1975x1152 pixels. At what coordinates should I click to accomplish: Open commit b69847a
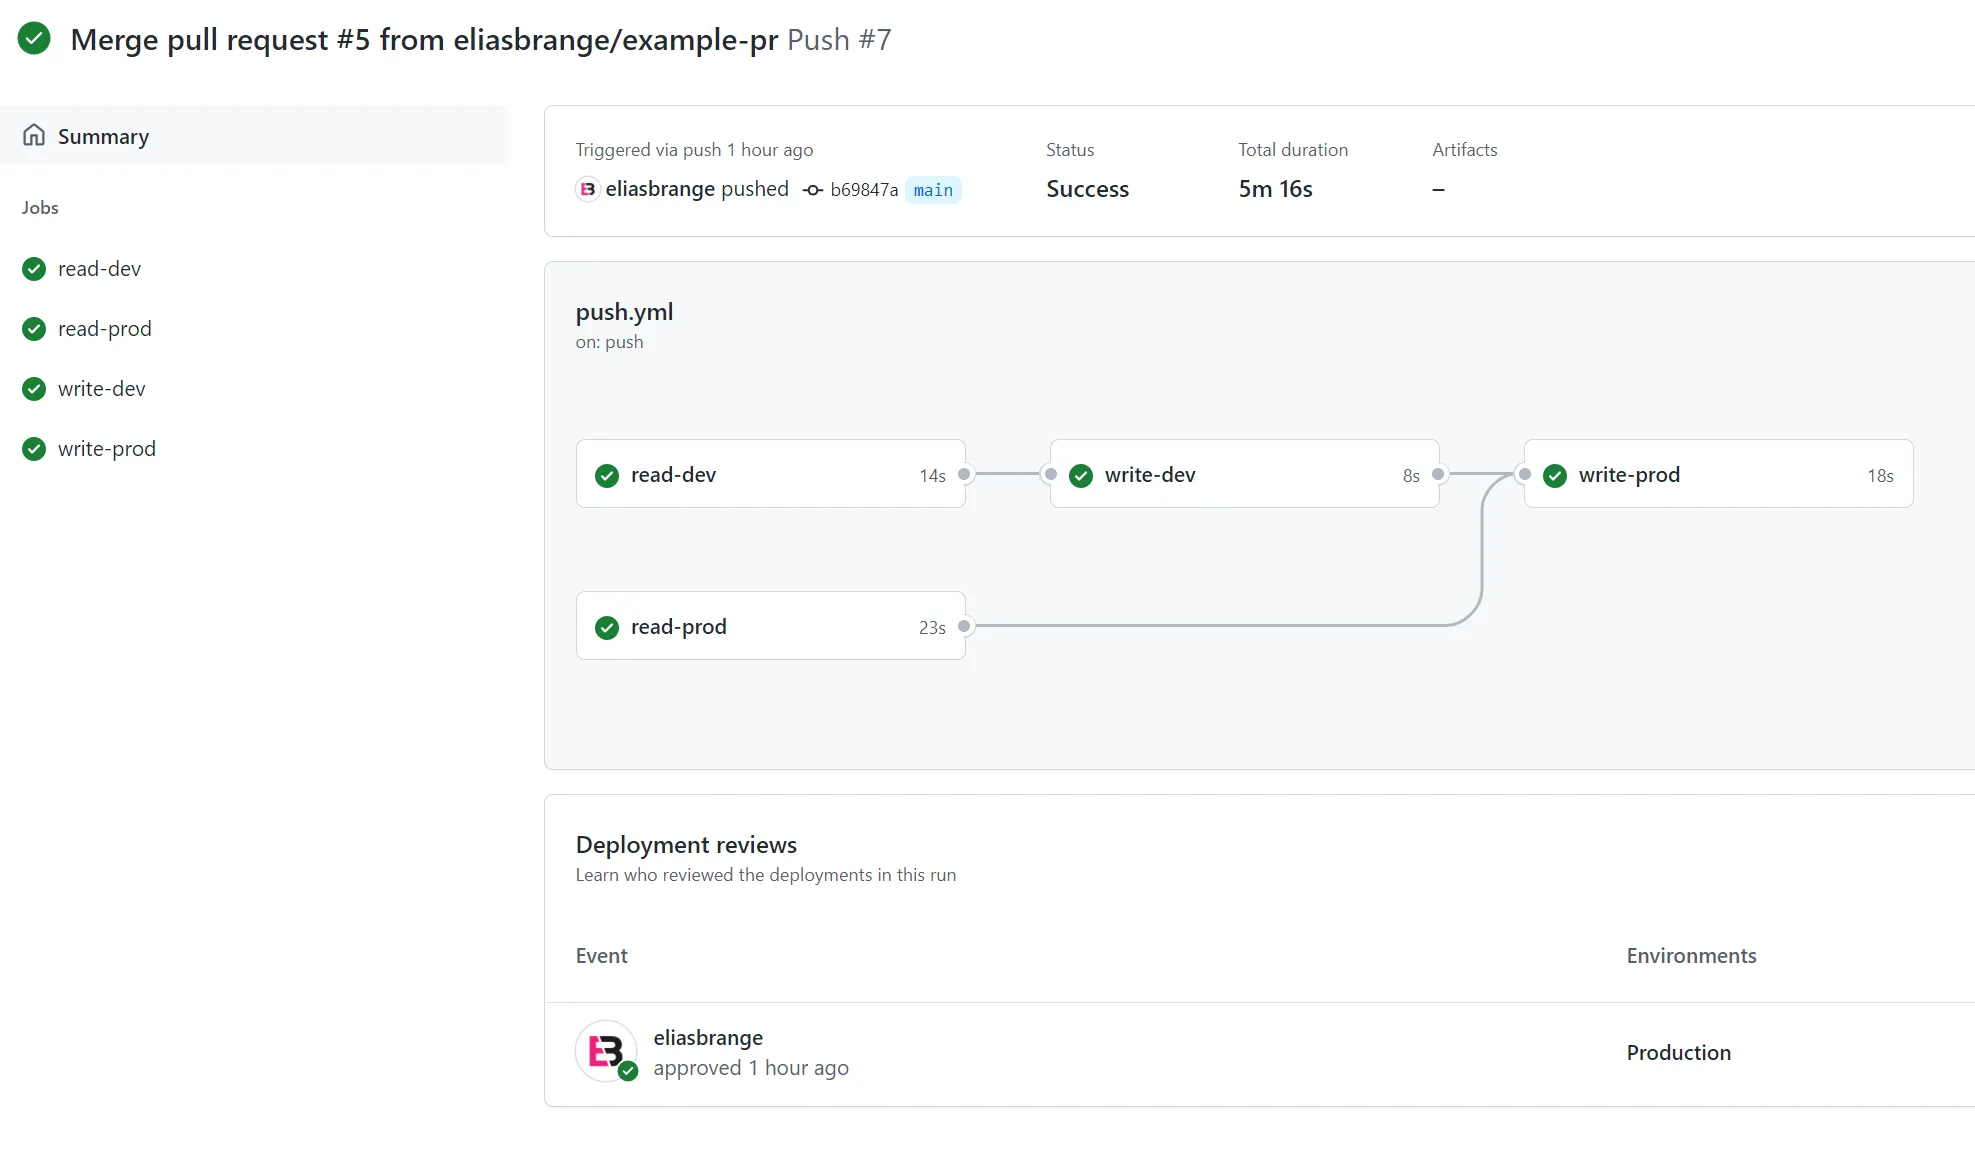click(x=864, y=189)
